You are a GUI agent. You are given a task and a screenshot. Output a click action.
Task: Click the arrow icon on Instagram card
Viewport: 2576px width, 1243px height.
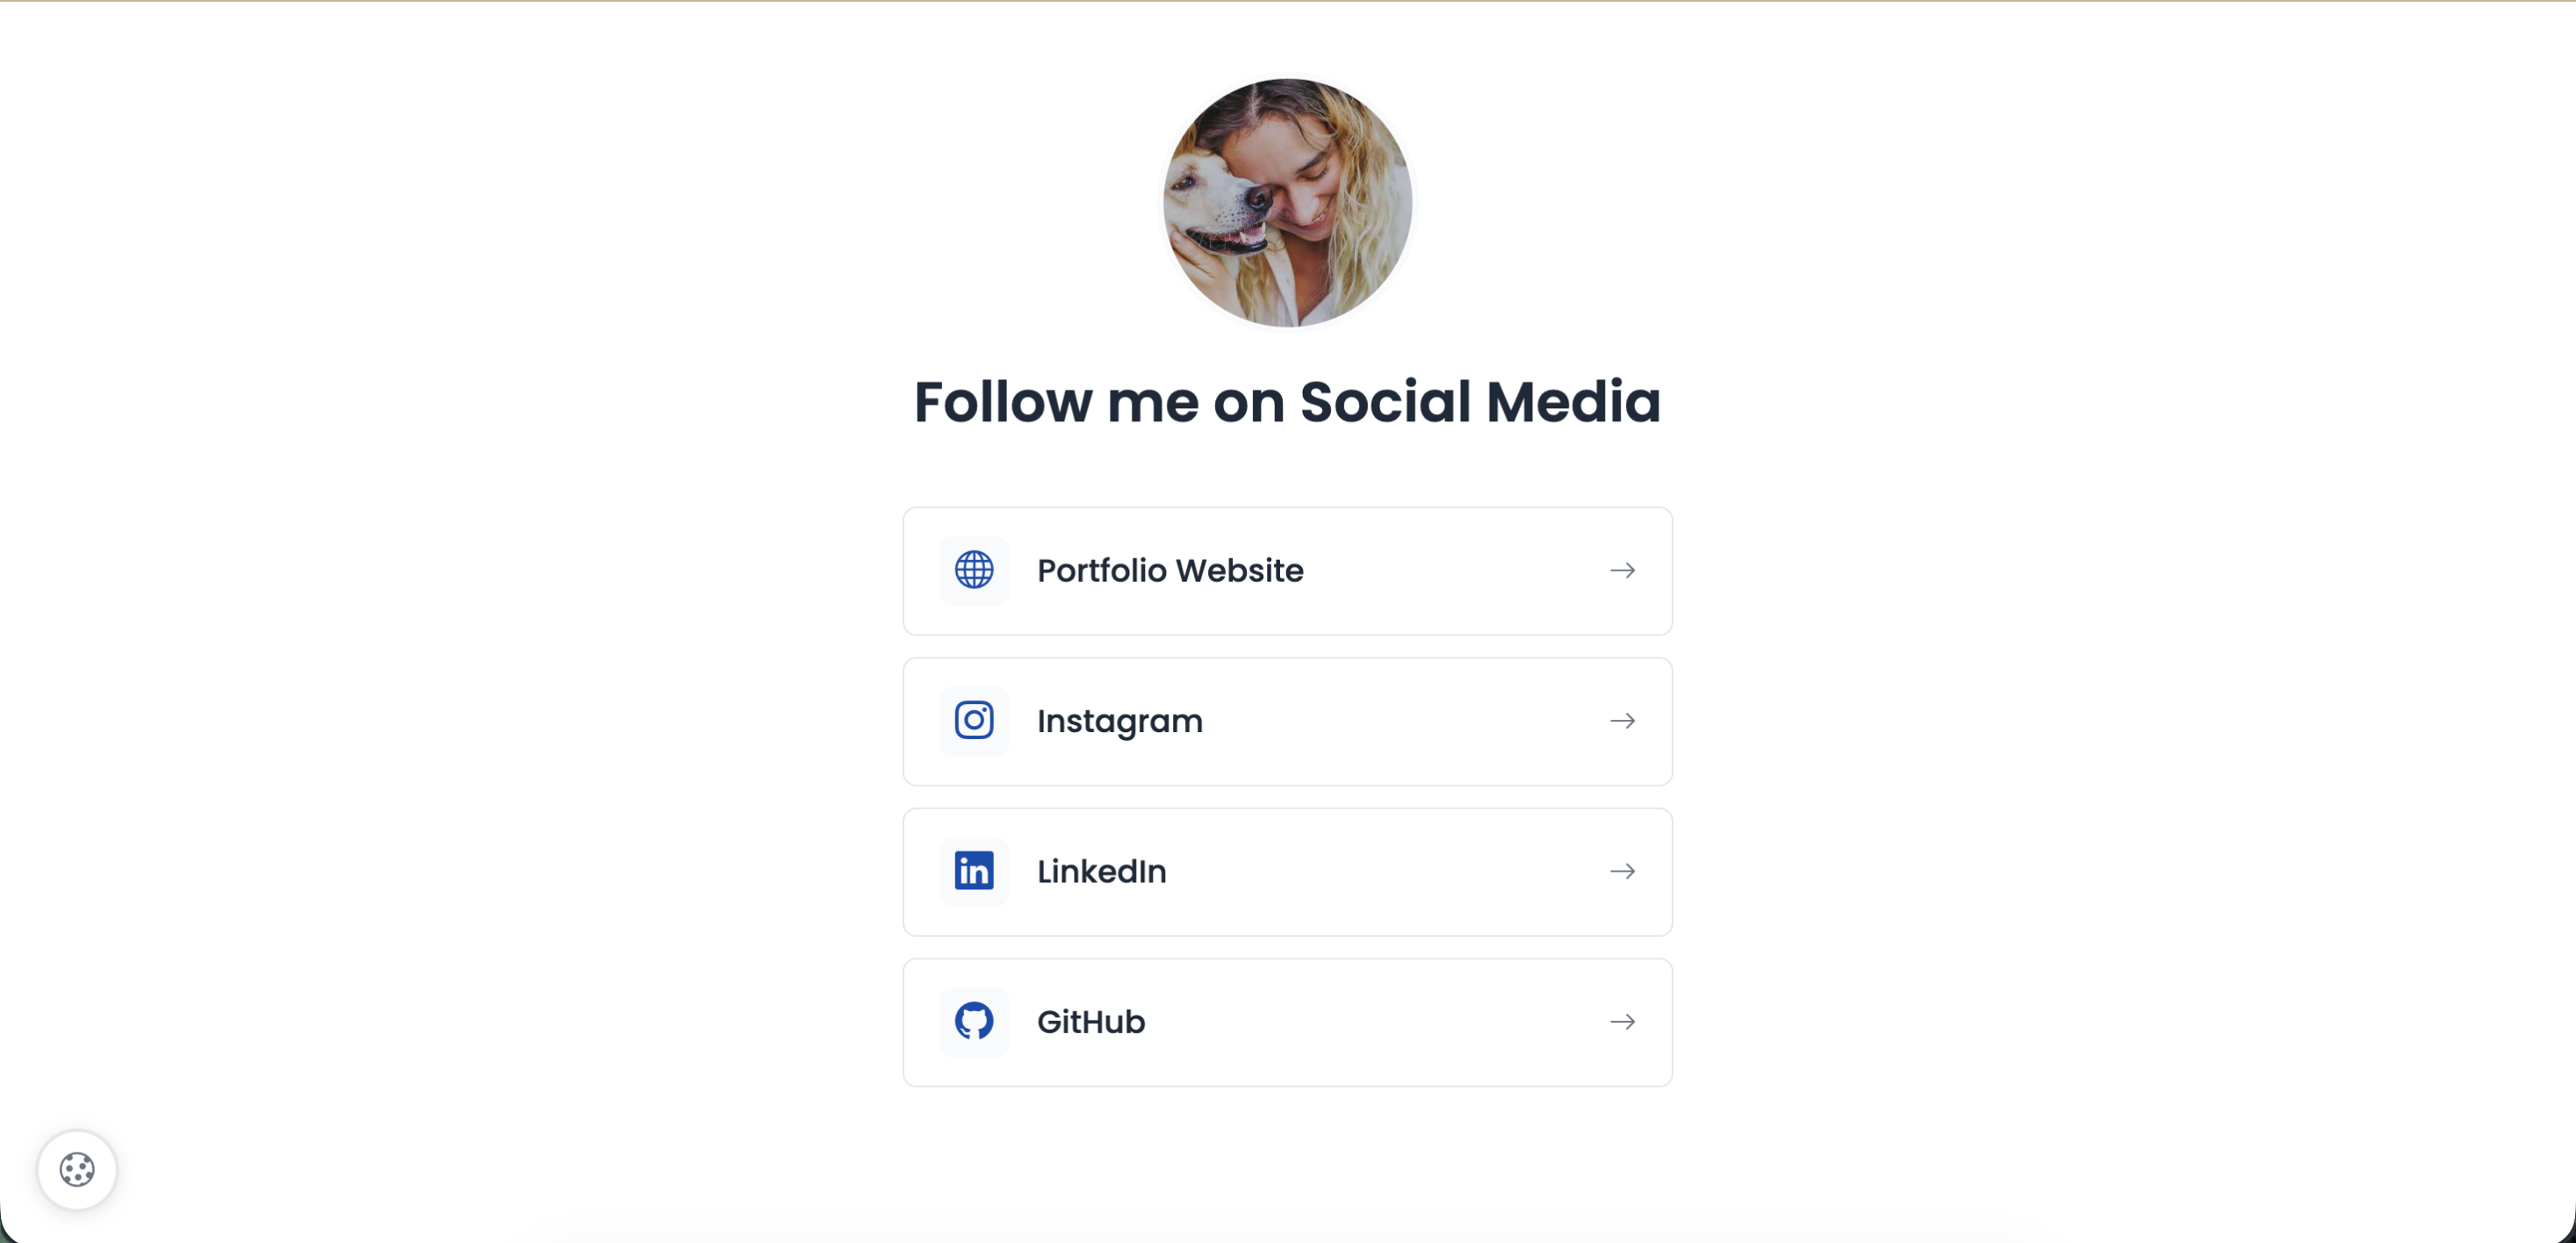click(1623, 720)
